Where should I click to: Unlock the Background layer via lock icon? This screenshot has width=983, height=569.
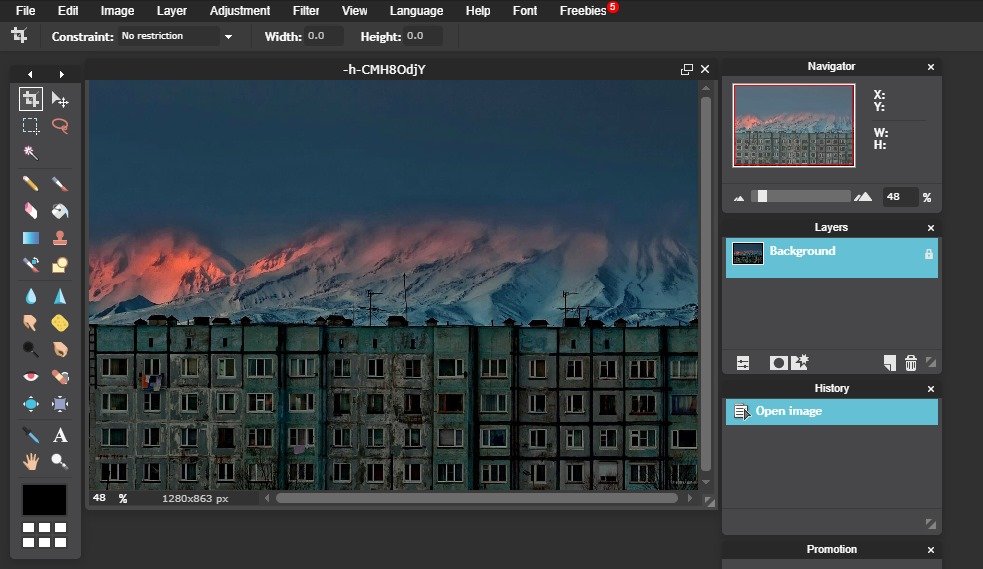coord(928,254)
